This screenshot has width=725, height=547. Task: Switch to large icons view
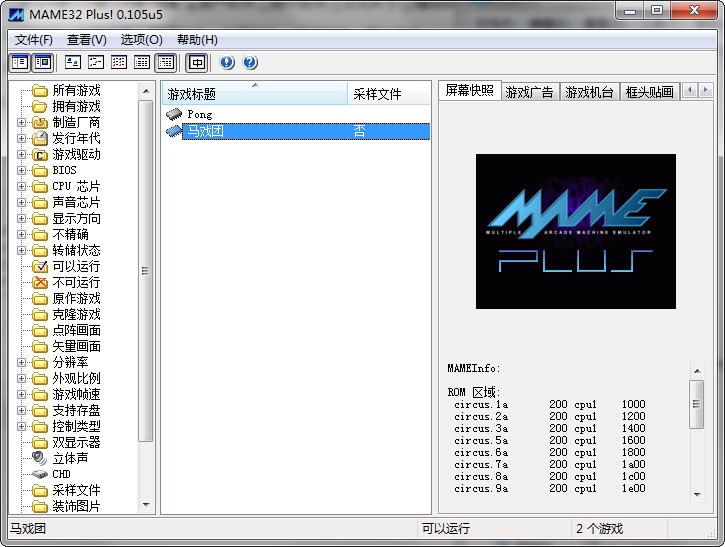(x=73, y=62)
